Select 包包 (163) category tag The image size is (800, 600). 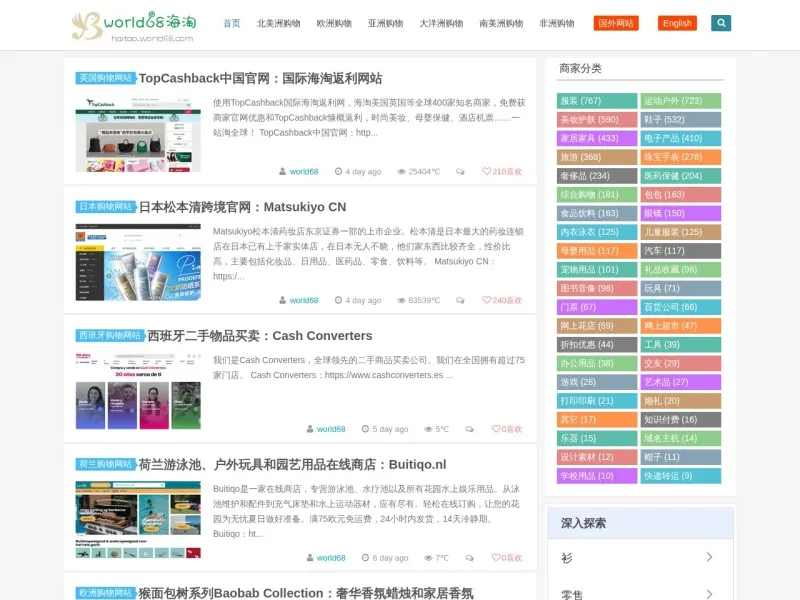[x=681, y=195]
